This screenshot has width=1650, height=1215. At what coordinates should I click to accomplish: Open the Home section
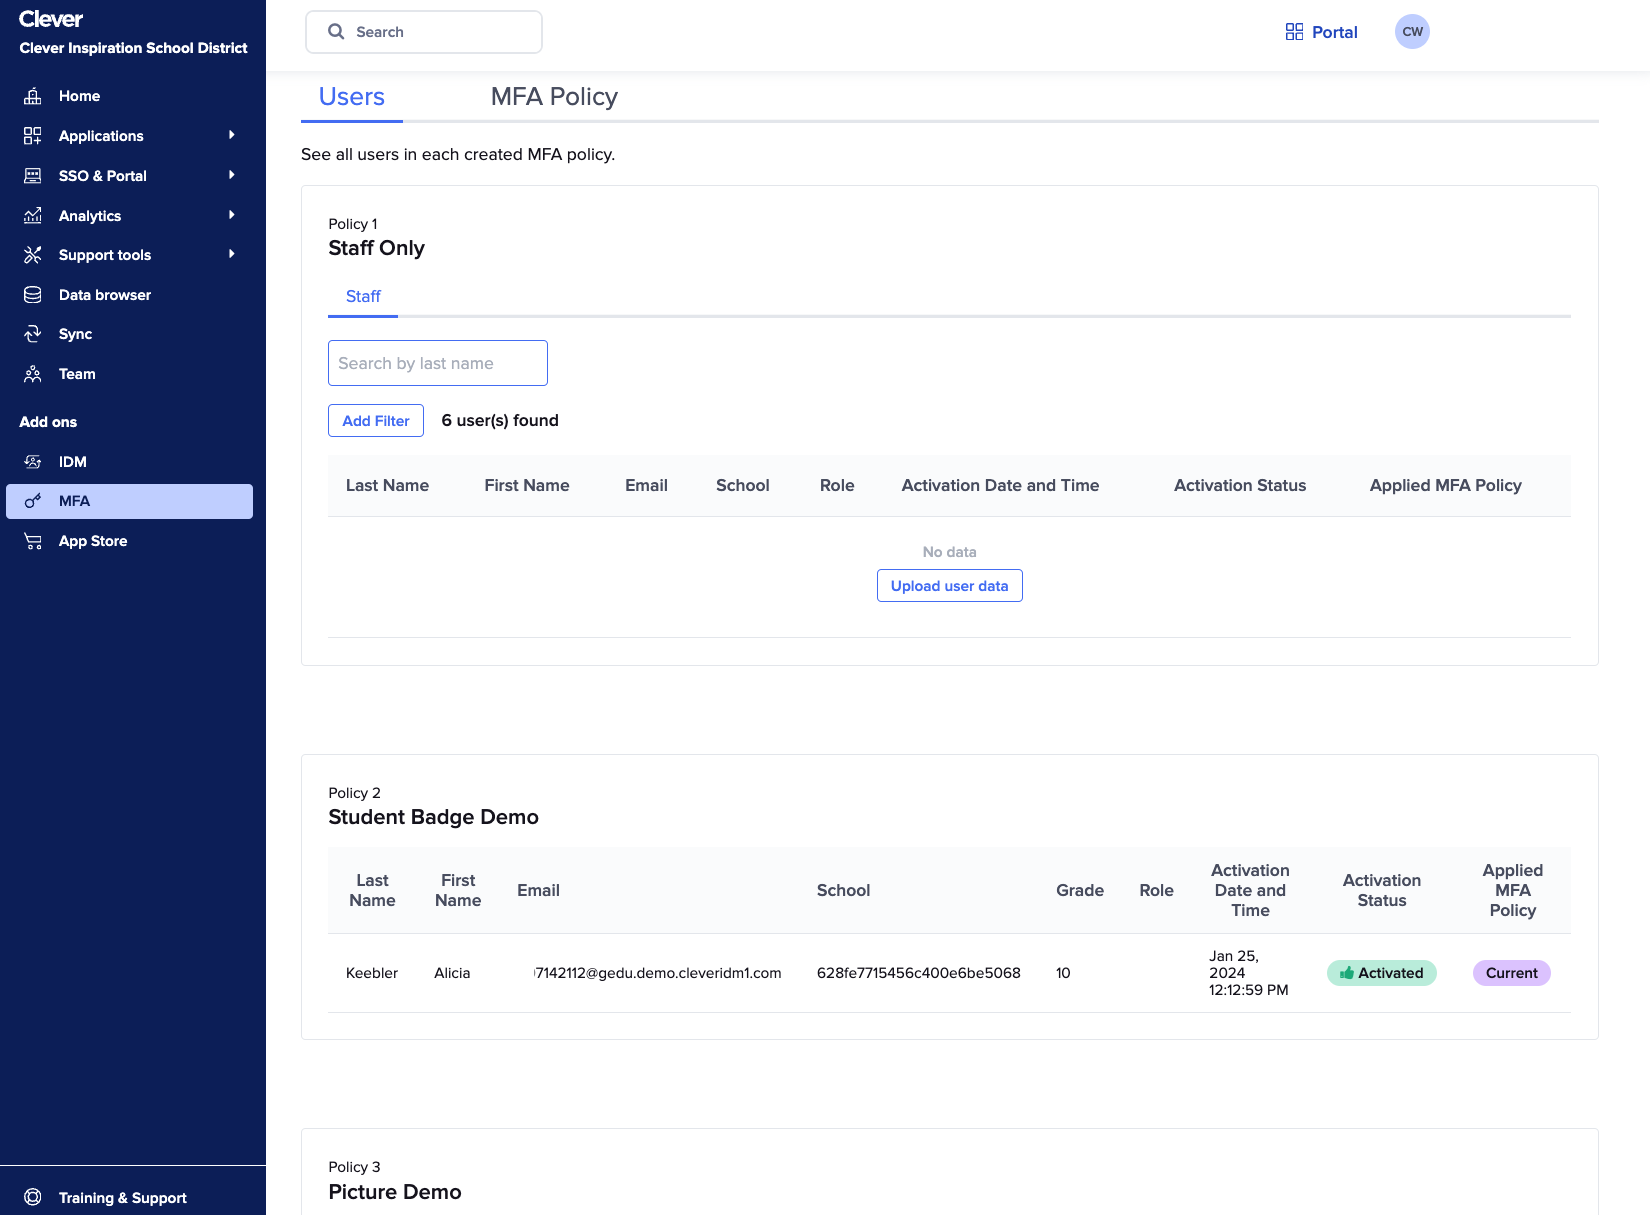78,95
